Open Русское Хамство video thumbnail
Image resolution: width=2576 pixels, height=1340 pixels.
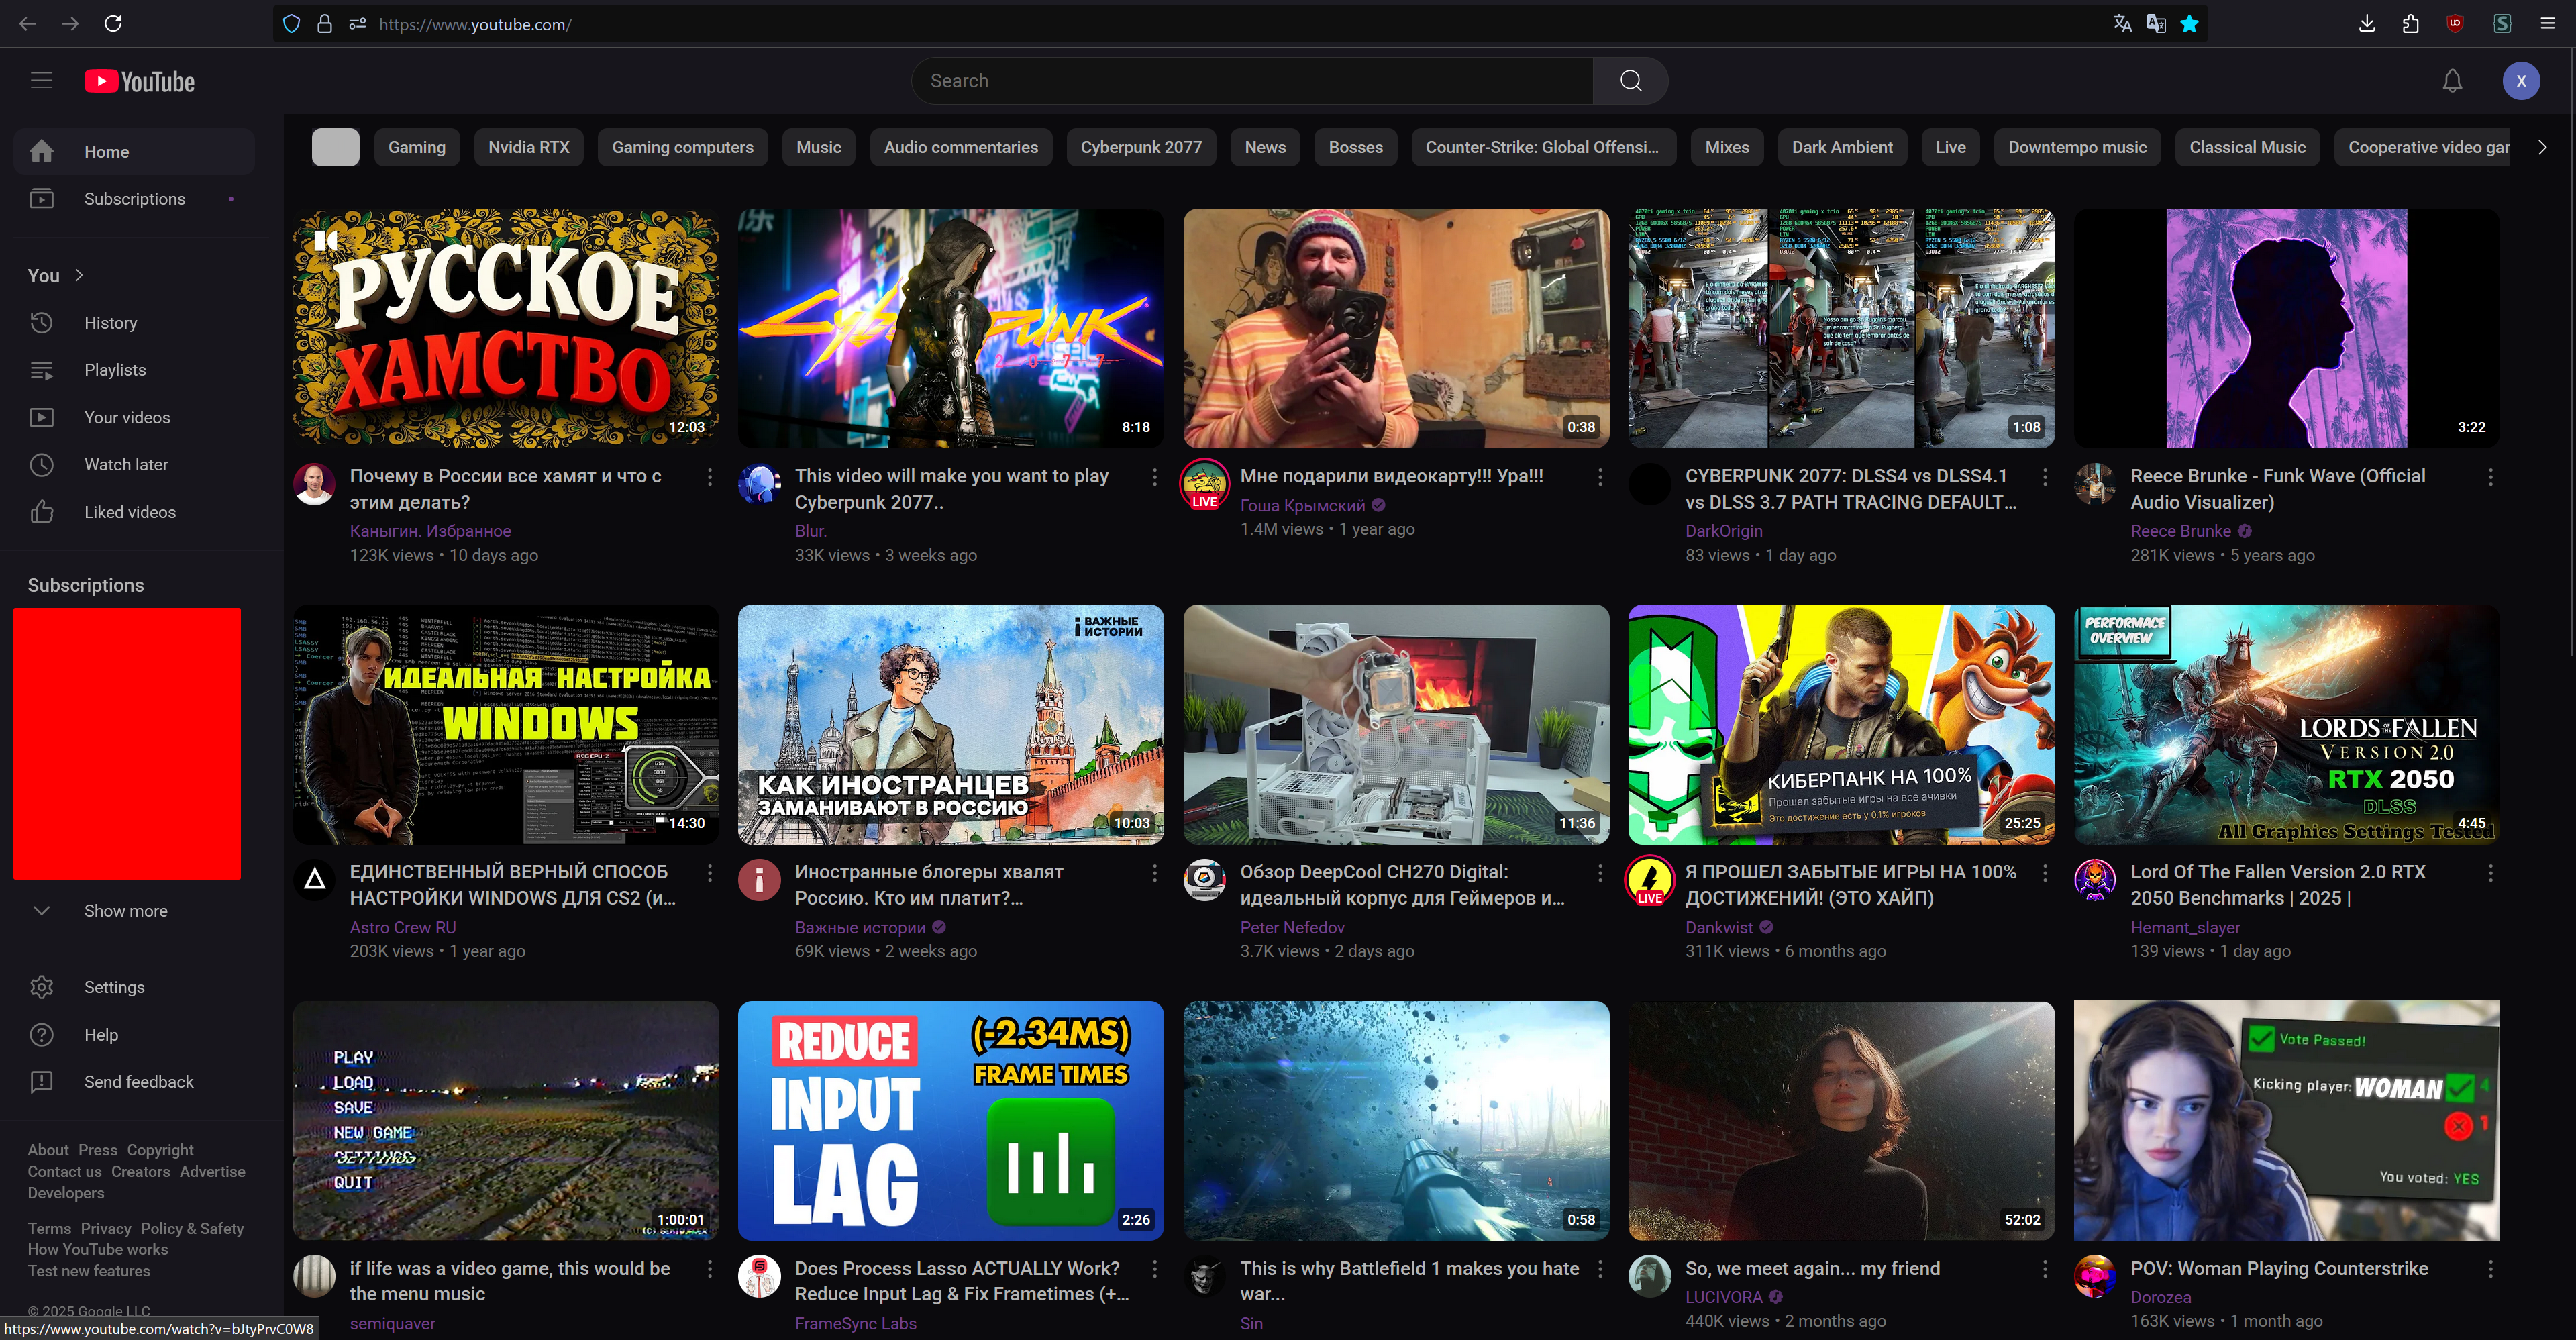(x=505, y=328)
